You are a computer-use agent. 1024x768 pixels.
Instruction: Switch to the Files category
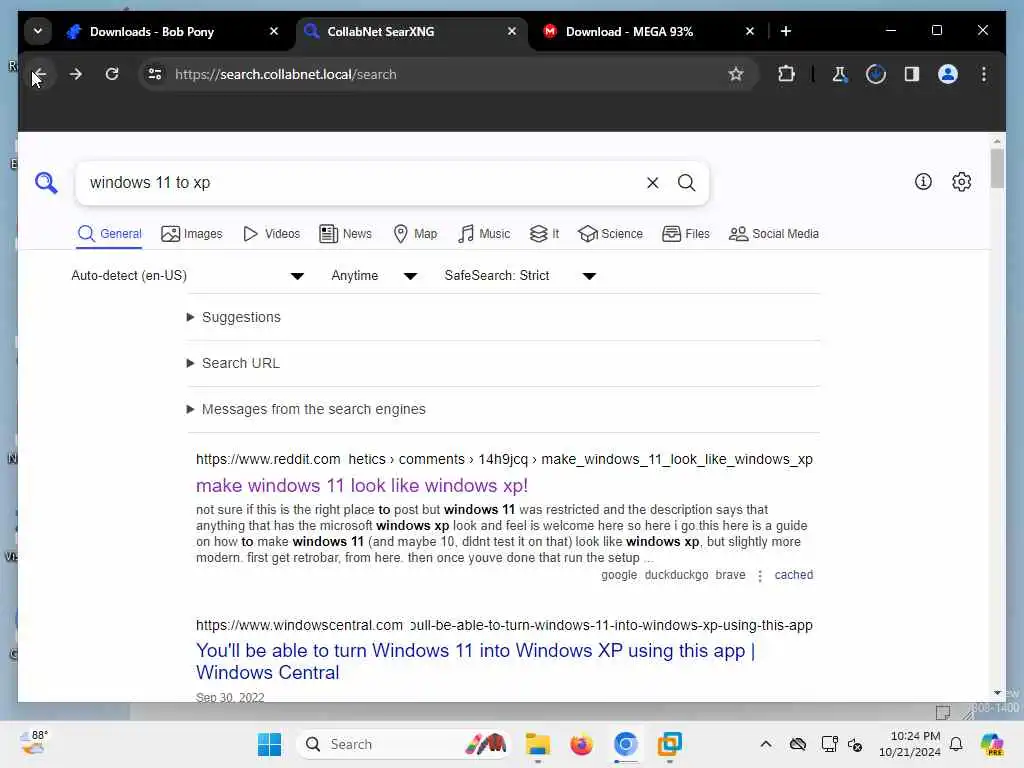(686, 234)
